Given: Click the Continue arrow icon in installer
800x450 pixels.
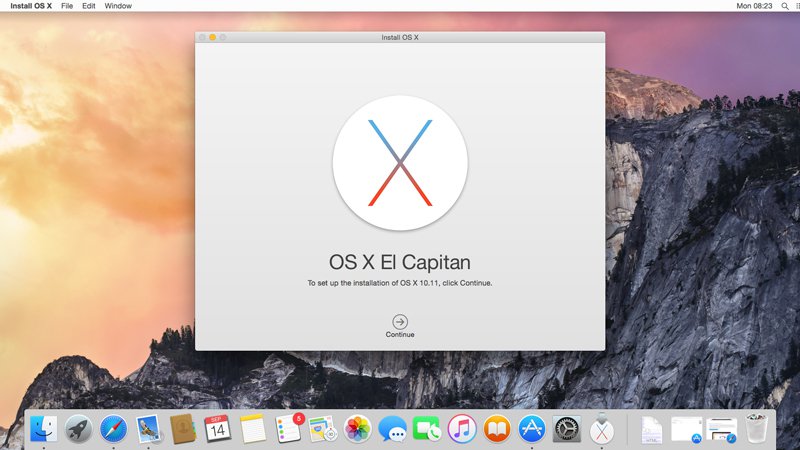Looking at the screenshot, I should pos(400,321).
